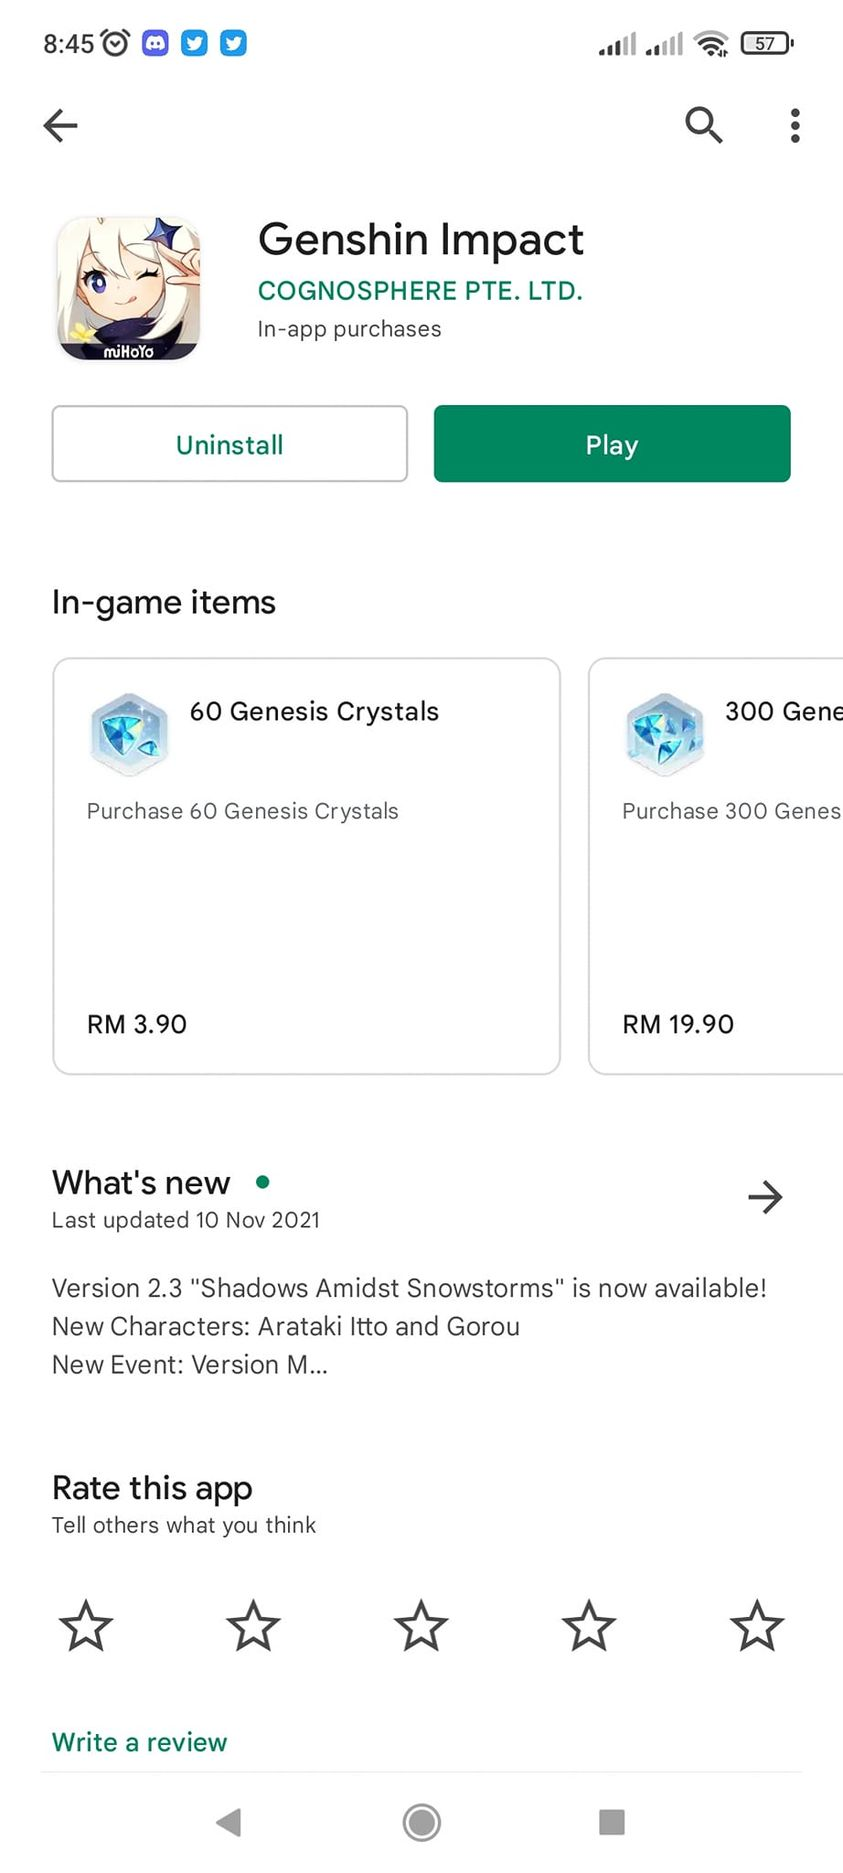This screenshot has width=843, height=1873.
Task: Open search with the magnifier icon
Action: [703, 125]
